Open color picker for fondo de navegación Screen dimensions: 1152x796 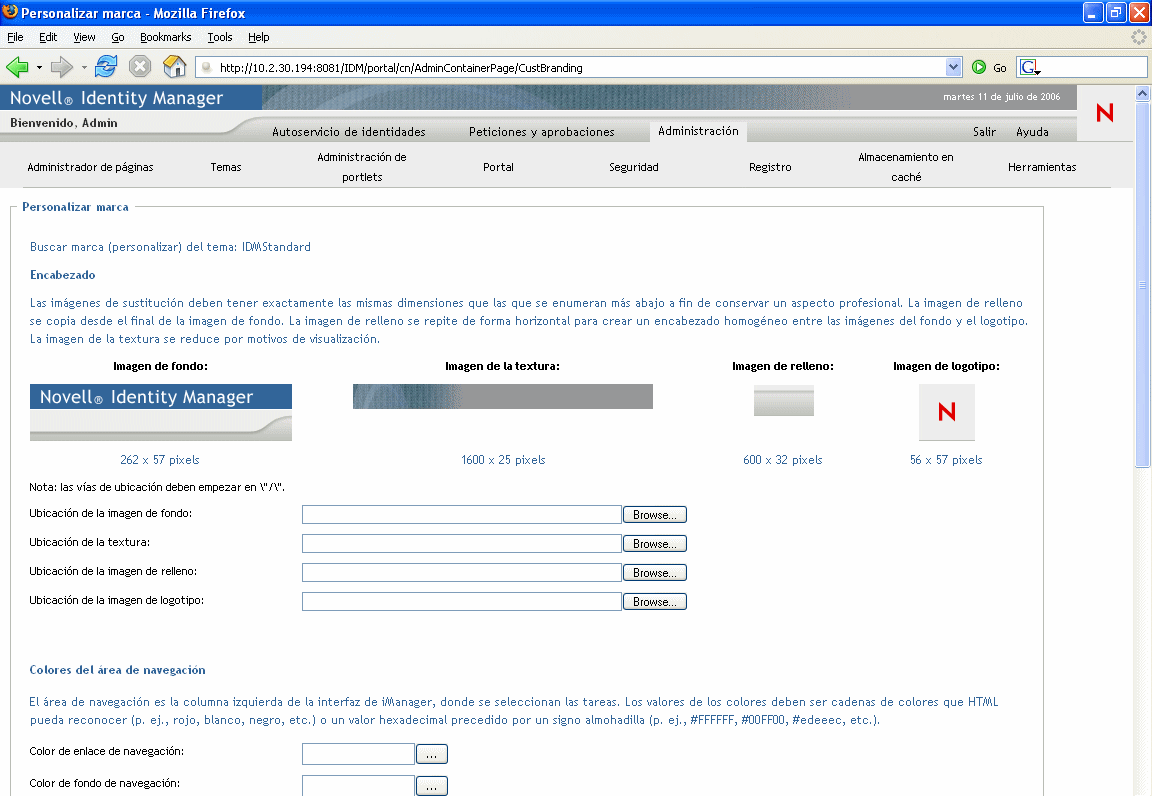tap(432, 786)
